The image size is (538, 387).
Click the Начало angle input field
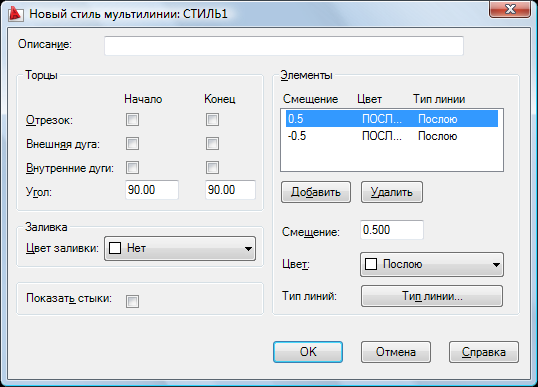(x=152, y=190)
